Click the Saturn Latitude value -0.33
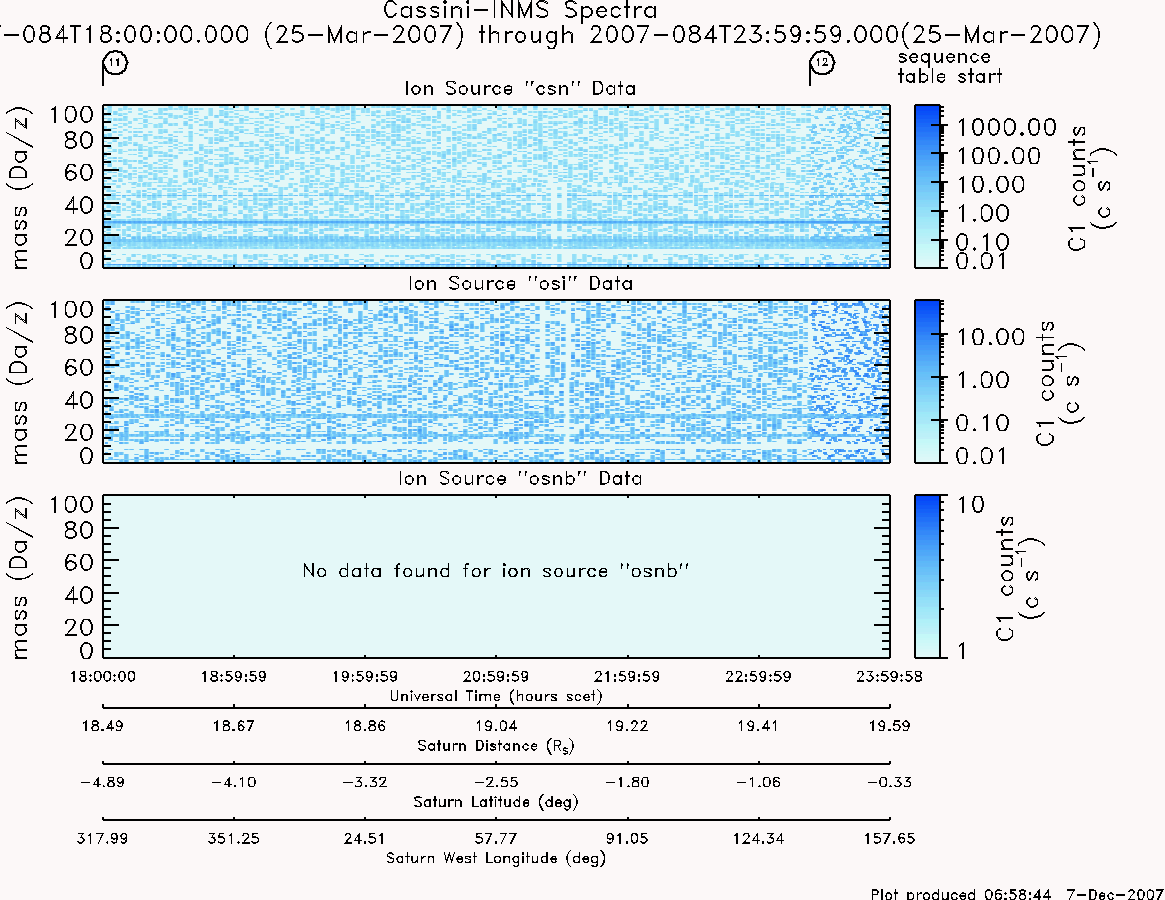This screenshot has width=1165, height=900. (x=889, y=783)
